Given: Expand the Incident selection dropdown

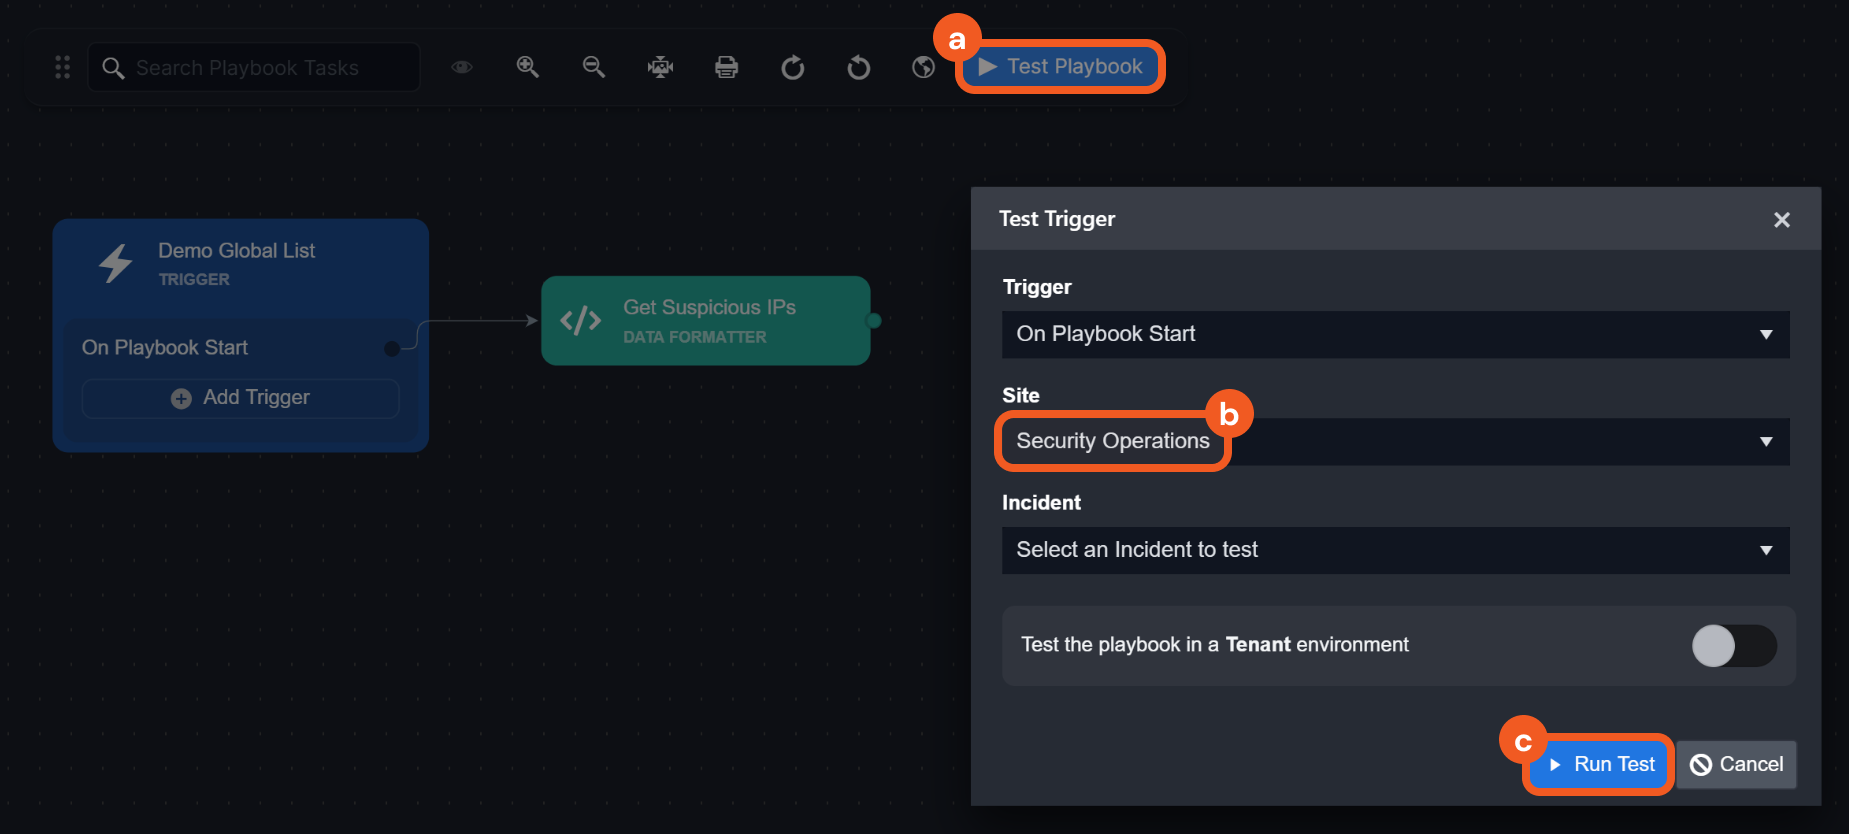Looking at the screenshot, I should [x=1395, y=550].
